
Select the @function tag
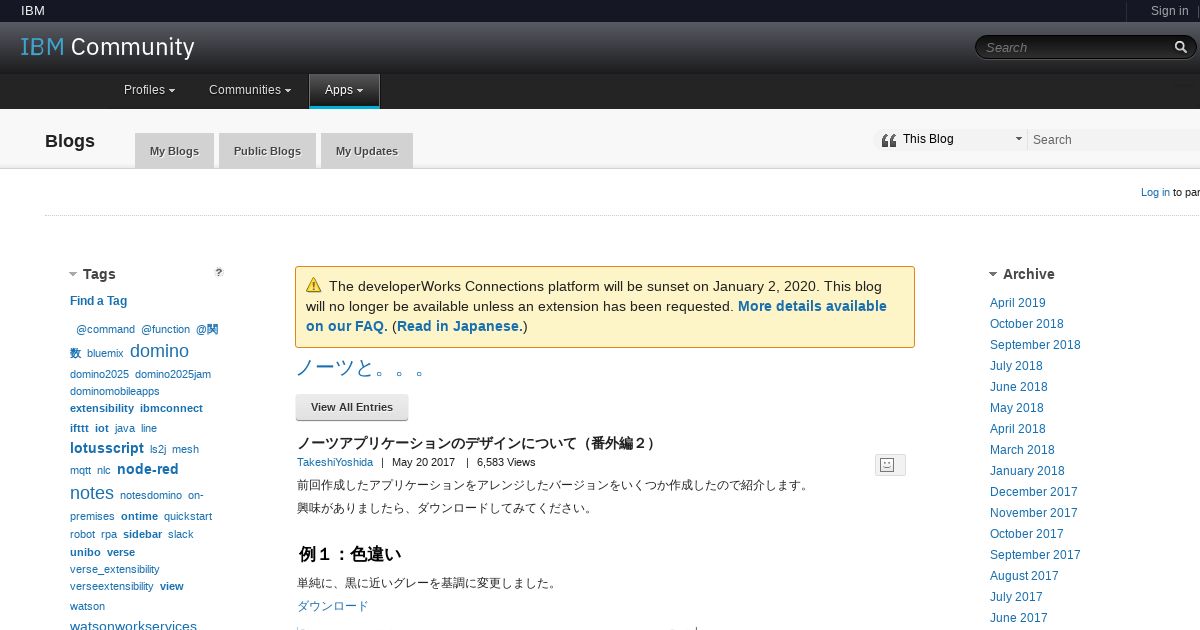click(165, 329)
